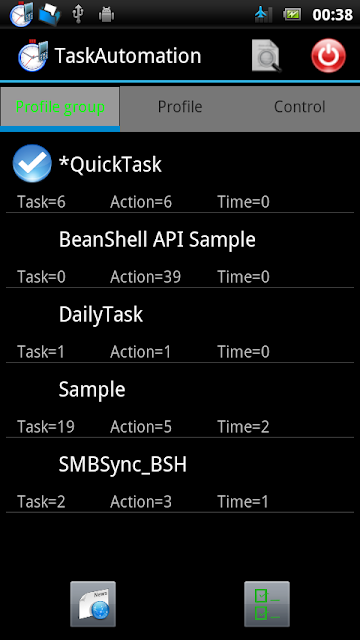This screenshot has height=640, width=360.
Task: Uncheck the blue checkmark beside *QuickTask
Action: coord(32,163)
